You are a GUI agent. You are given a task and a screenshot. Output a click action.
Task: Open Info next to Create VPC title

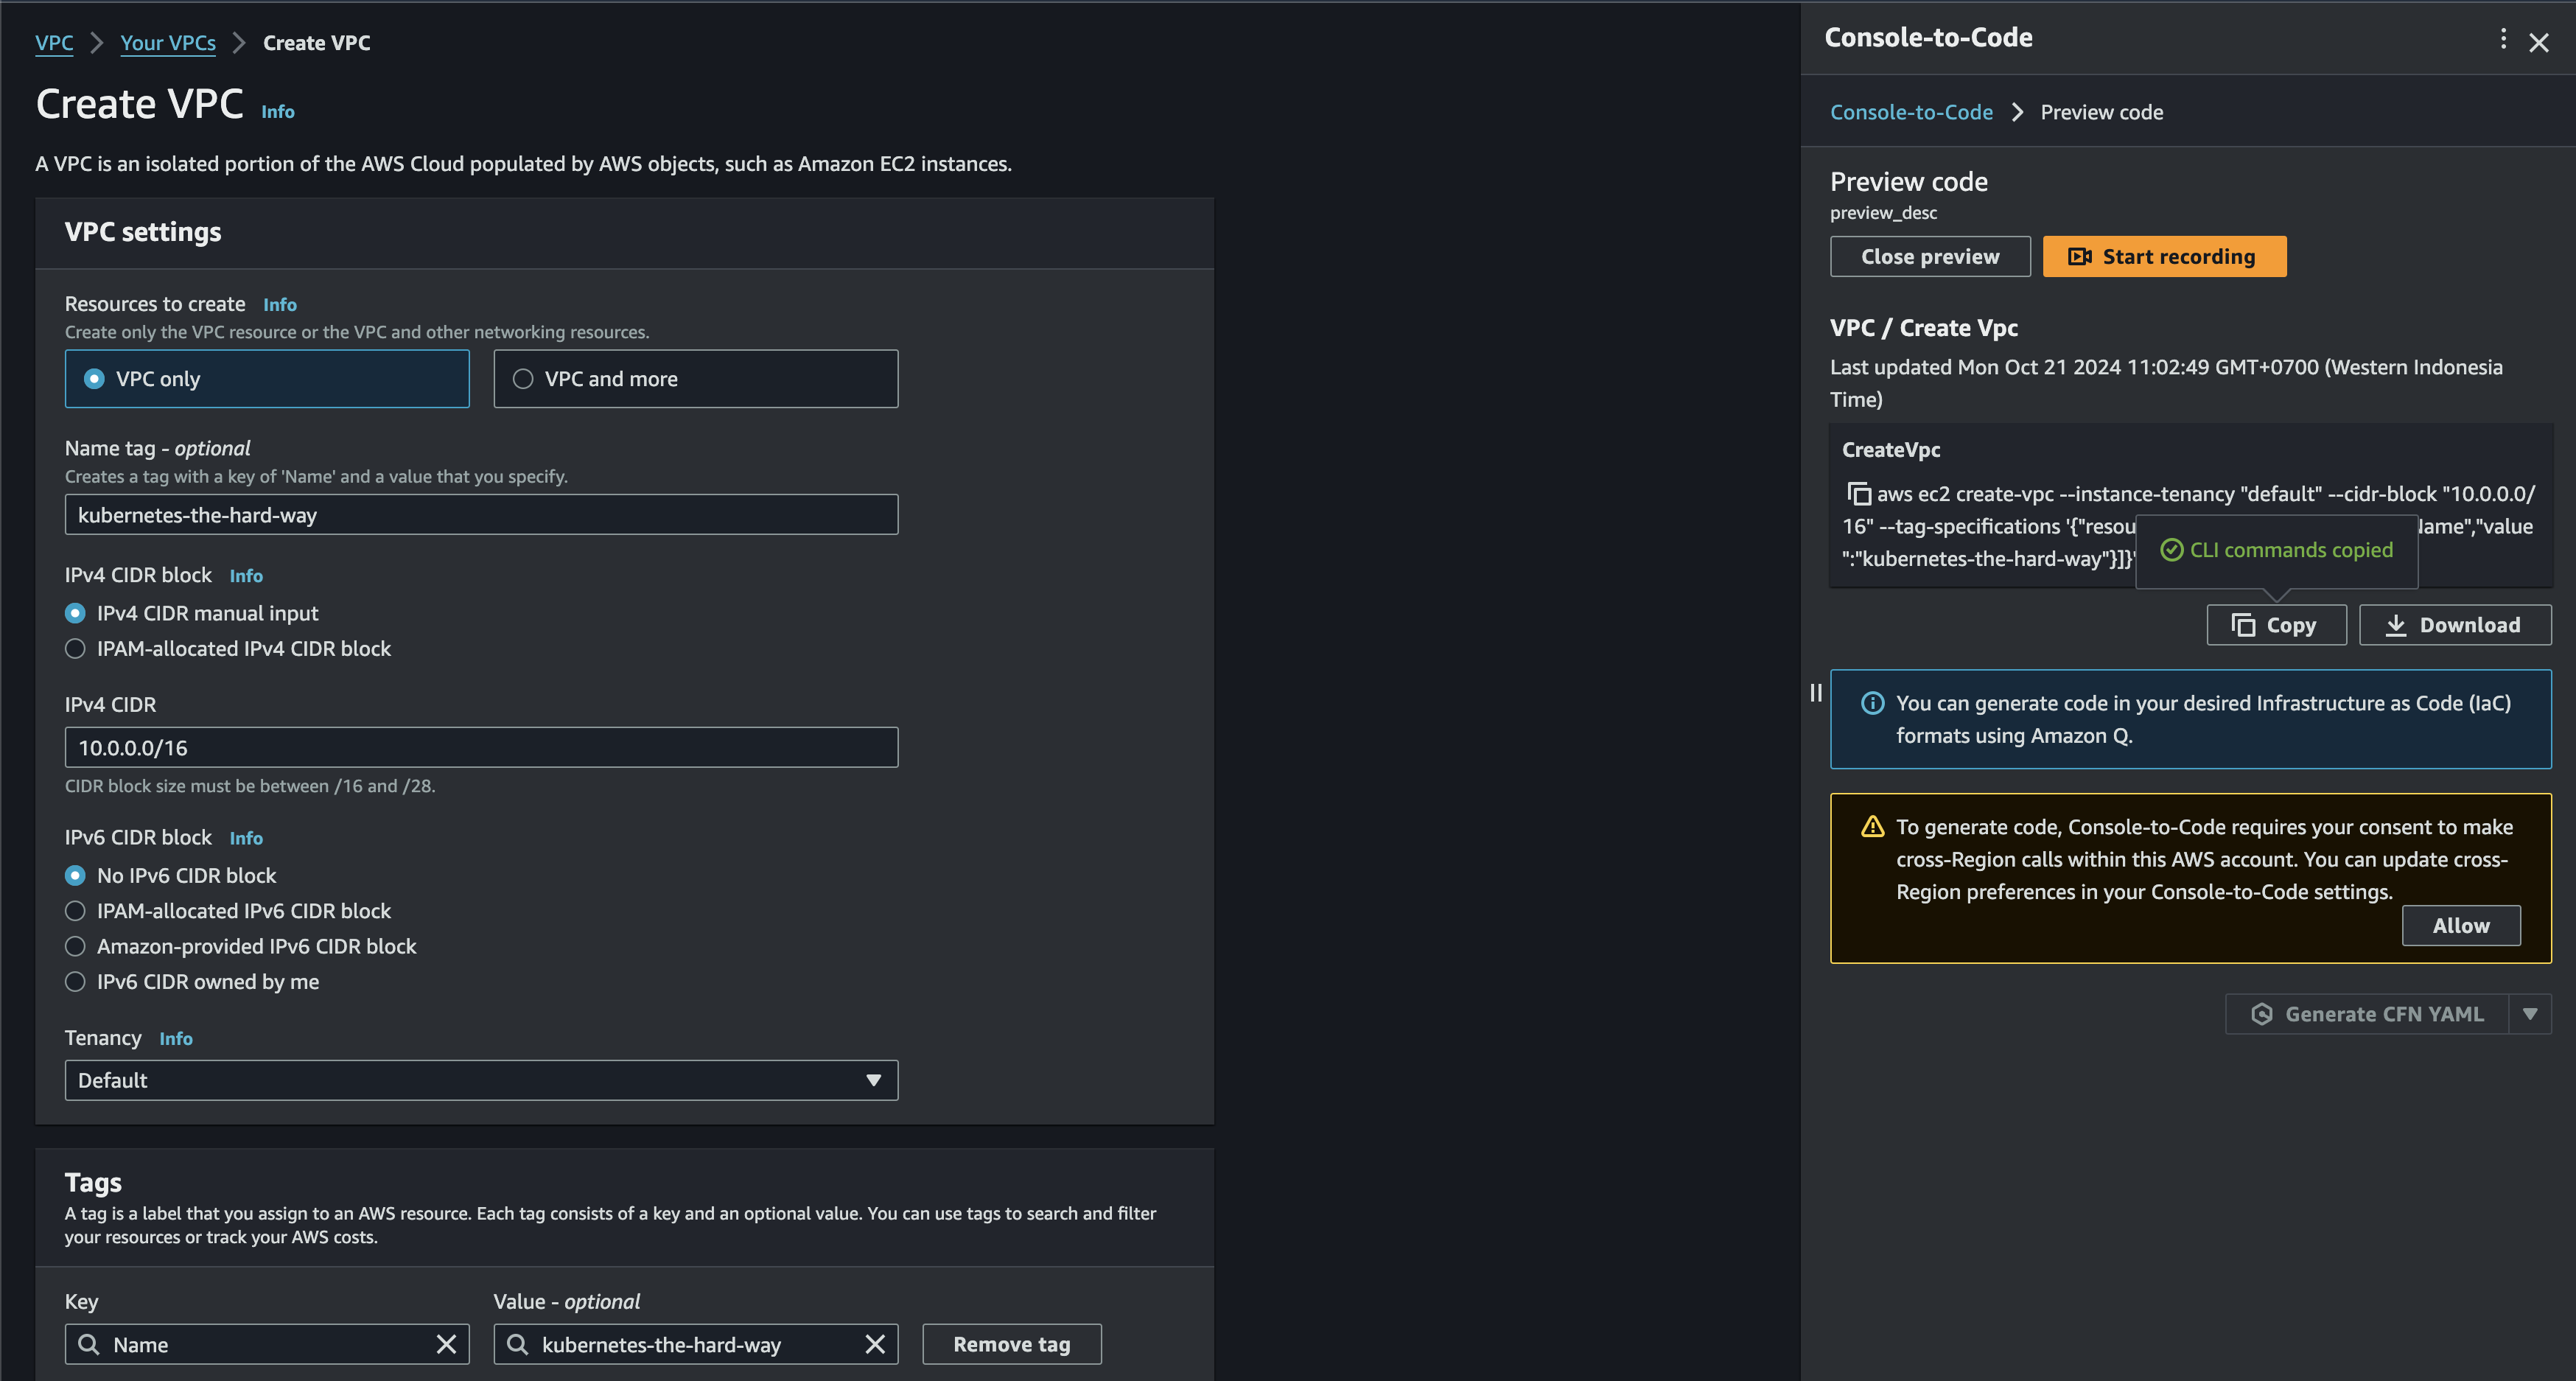278,112
